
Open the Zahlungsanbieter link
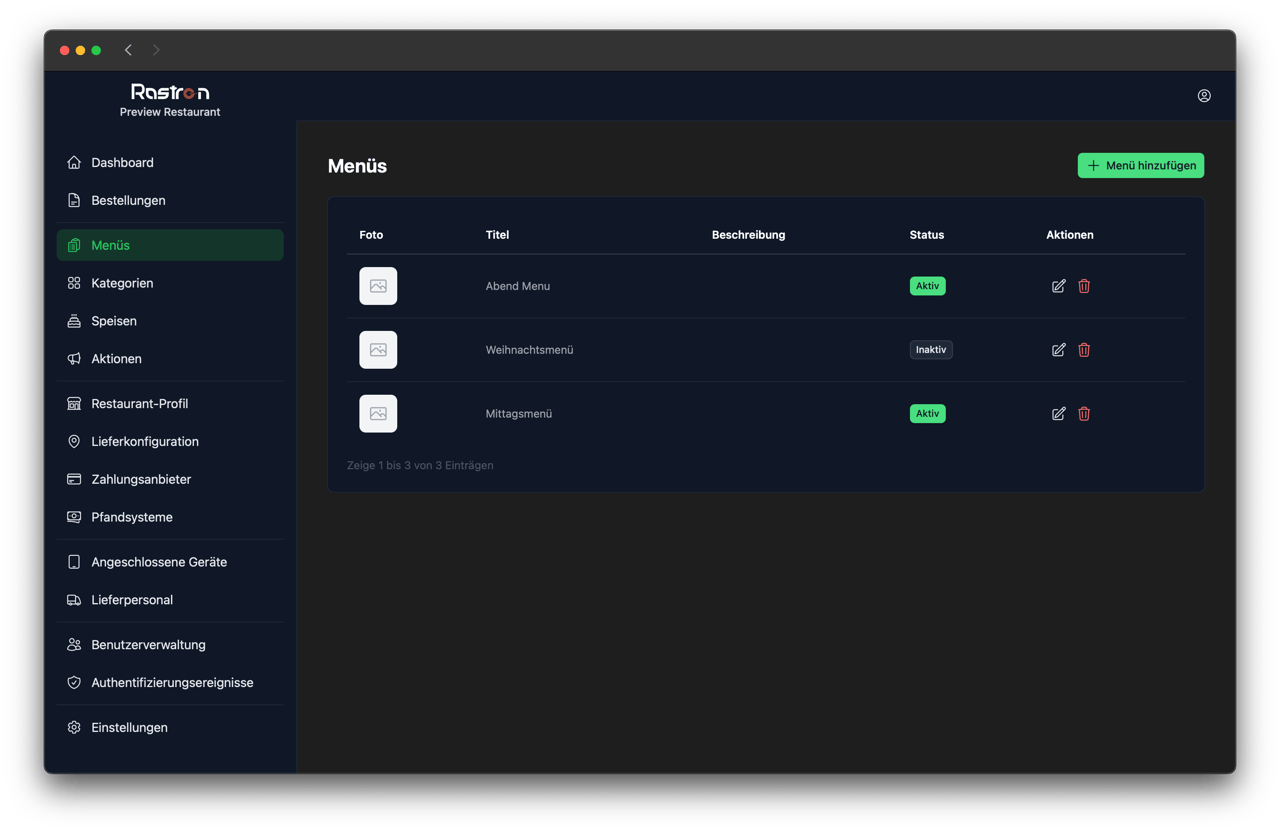tap(141, 480)
